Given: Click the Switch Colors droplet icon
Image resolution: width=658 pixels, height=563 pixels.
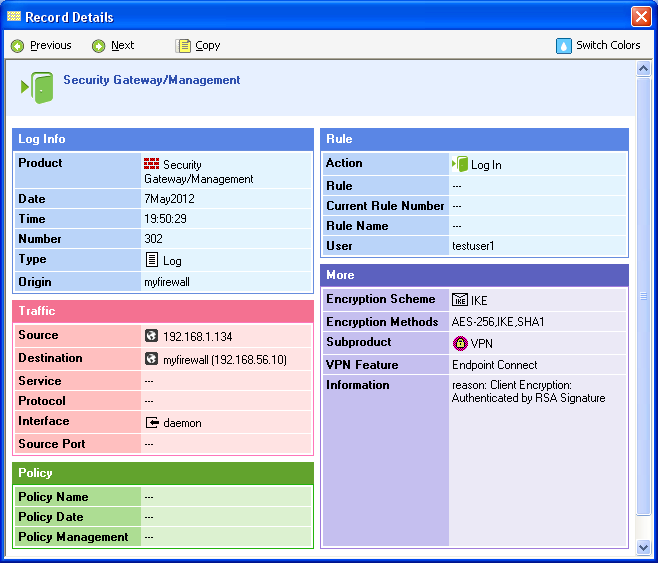Looking at the screenshot, I should (564, 46).
